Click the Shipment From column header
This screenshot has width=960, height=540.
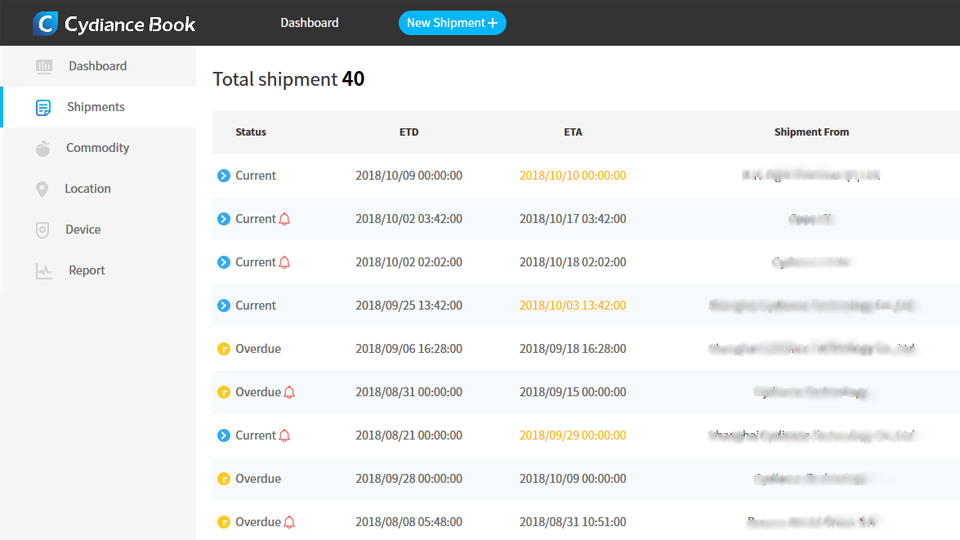(811, 132)
